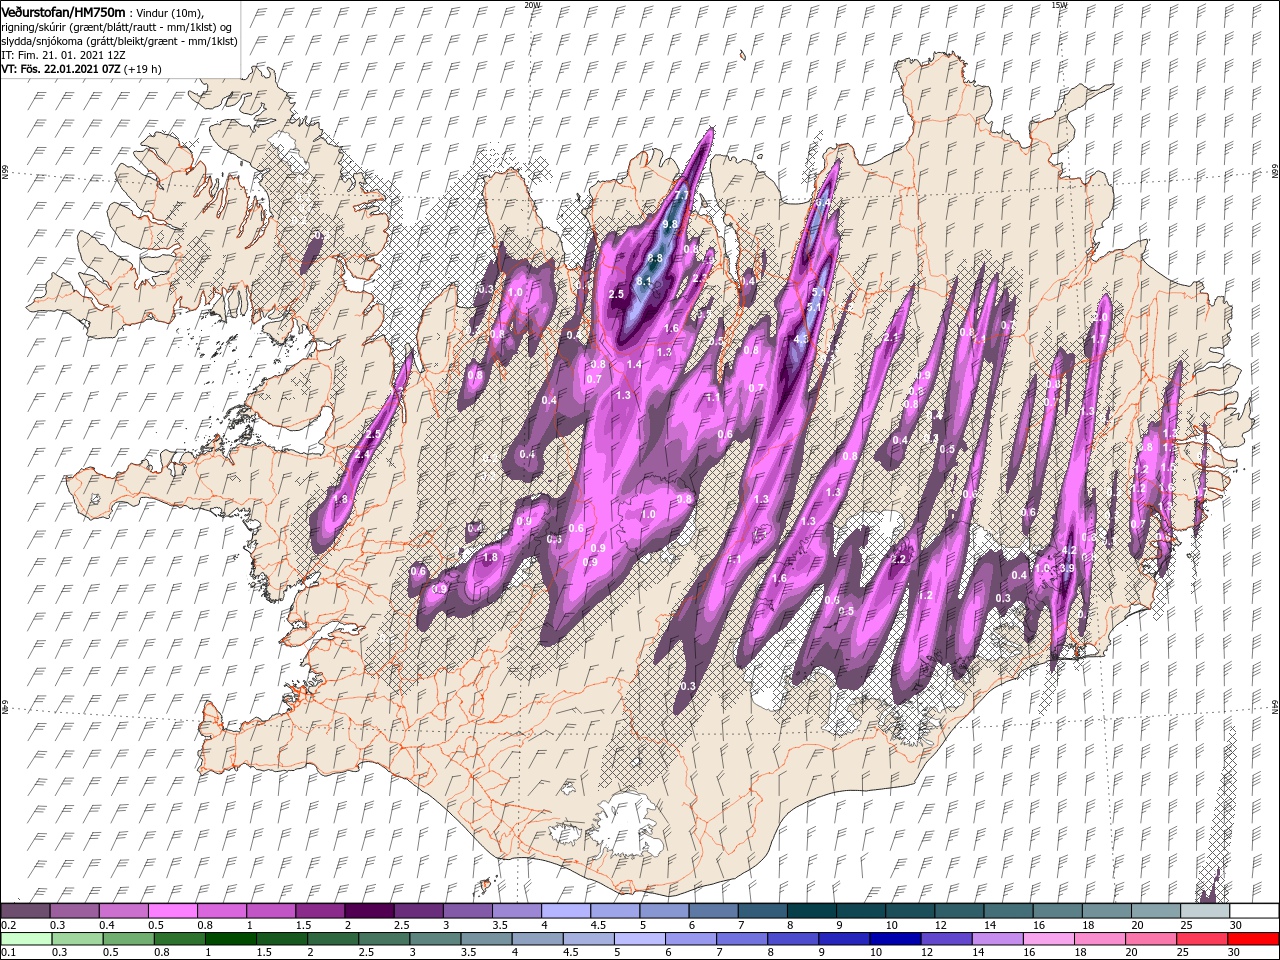Image resolution: width=1280 pixels, height=960 pixels.
Task: Click the '(+19 h)' forecast offset
Action: point(143,69)
